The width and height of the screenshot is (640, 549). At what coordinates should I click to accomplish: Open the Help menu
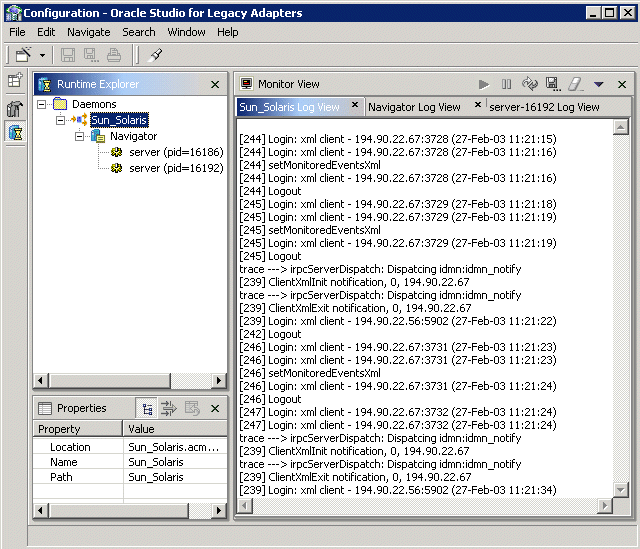(227, 32)
